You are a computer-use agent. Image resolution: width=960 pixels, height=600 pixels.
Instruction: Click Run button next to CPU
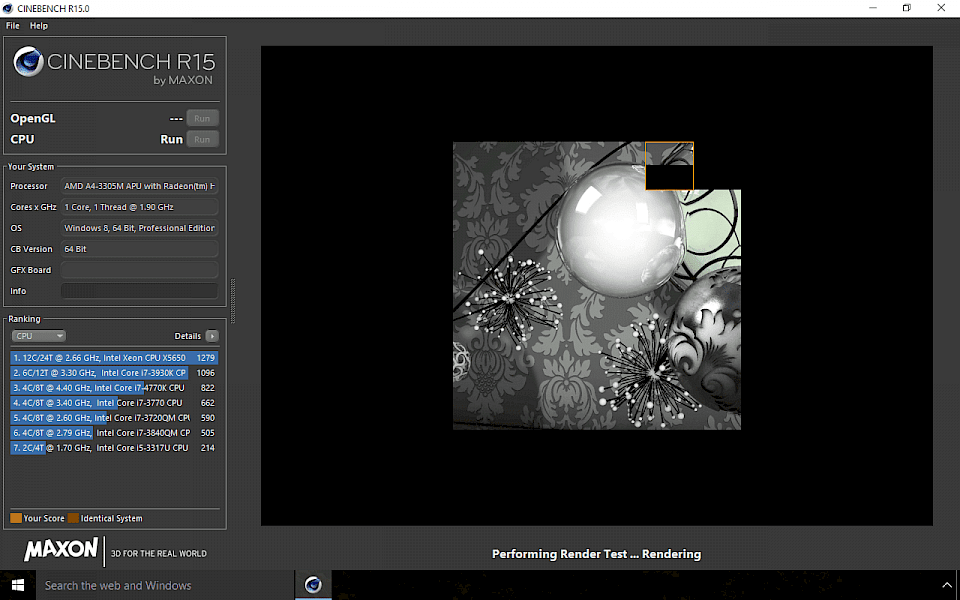click(x=202, y=139)
